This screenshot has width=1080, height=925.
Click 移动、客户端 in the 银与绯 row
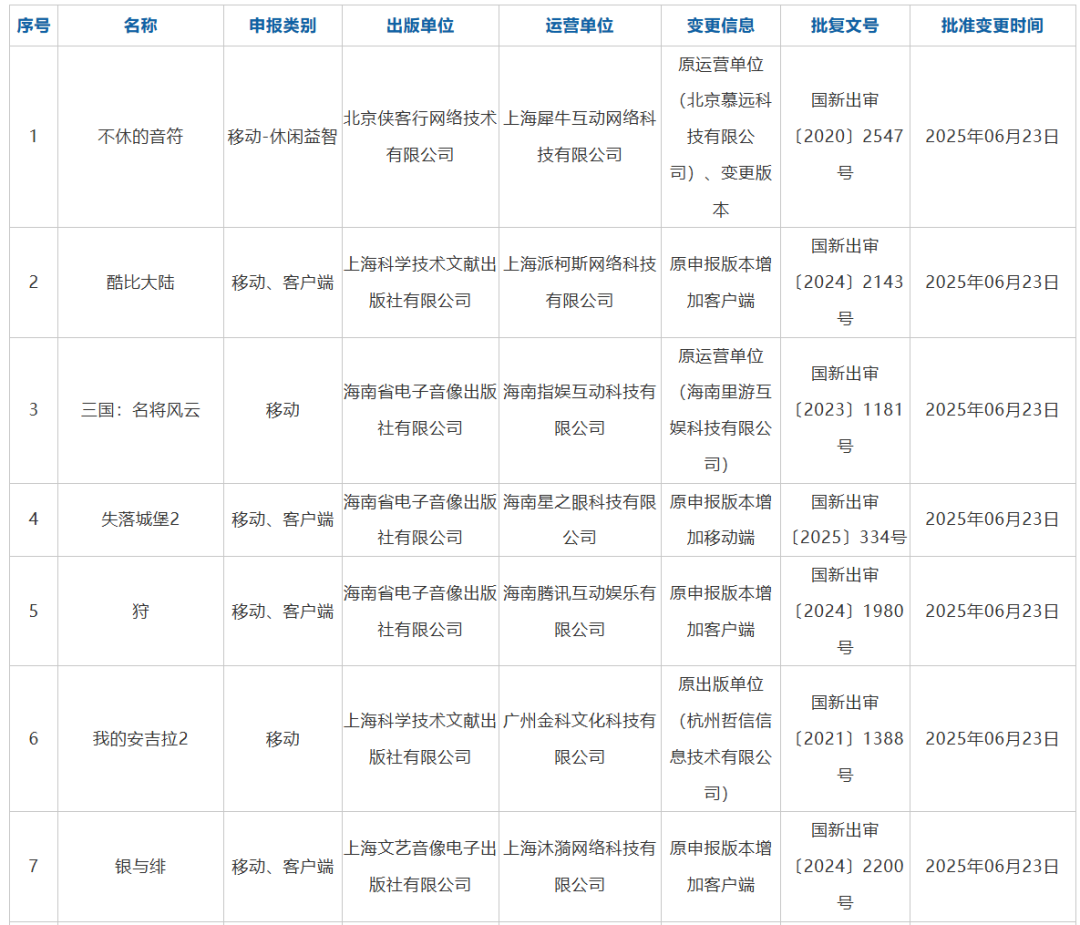click(282, 866)
